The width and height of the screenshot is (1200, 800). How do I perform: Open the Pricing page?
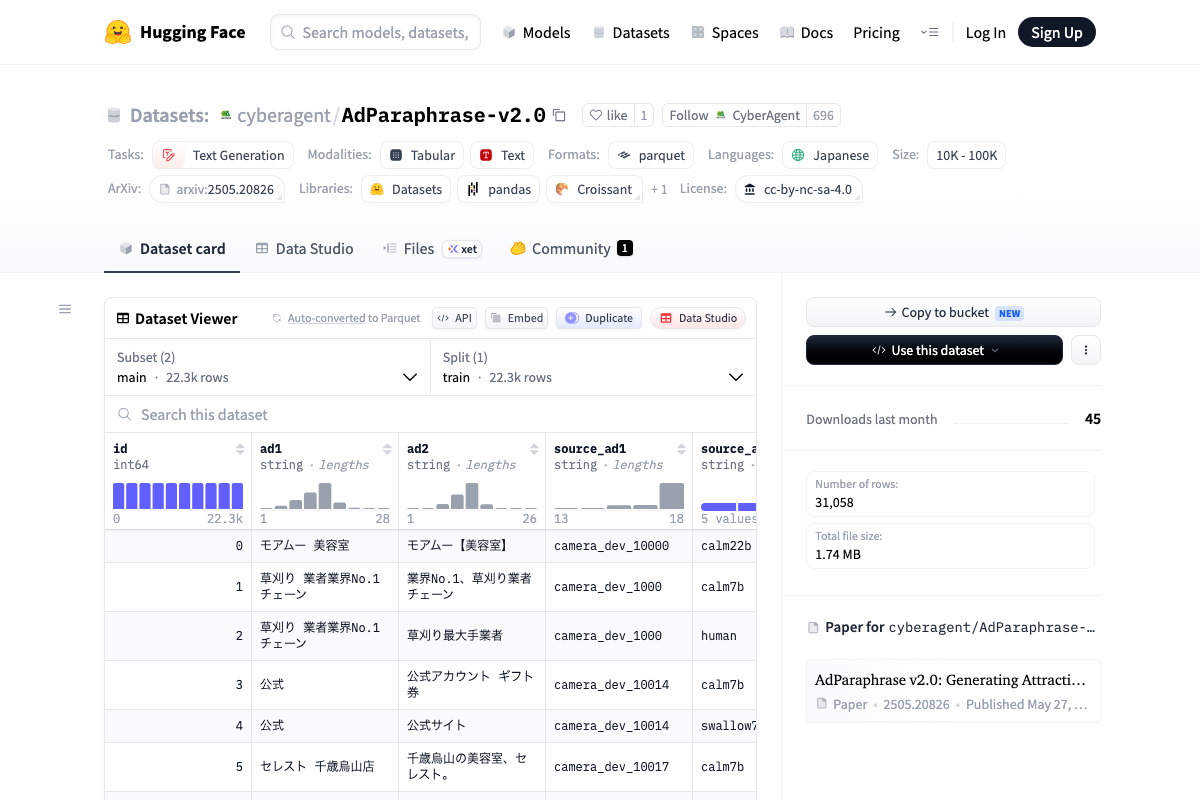click(x=876, y=33)
